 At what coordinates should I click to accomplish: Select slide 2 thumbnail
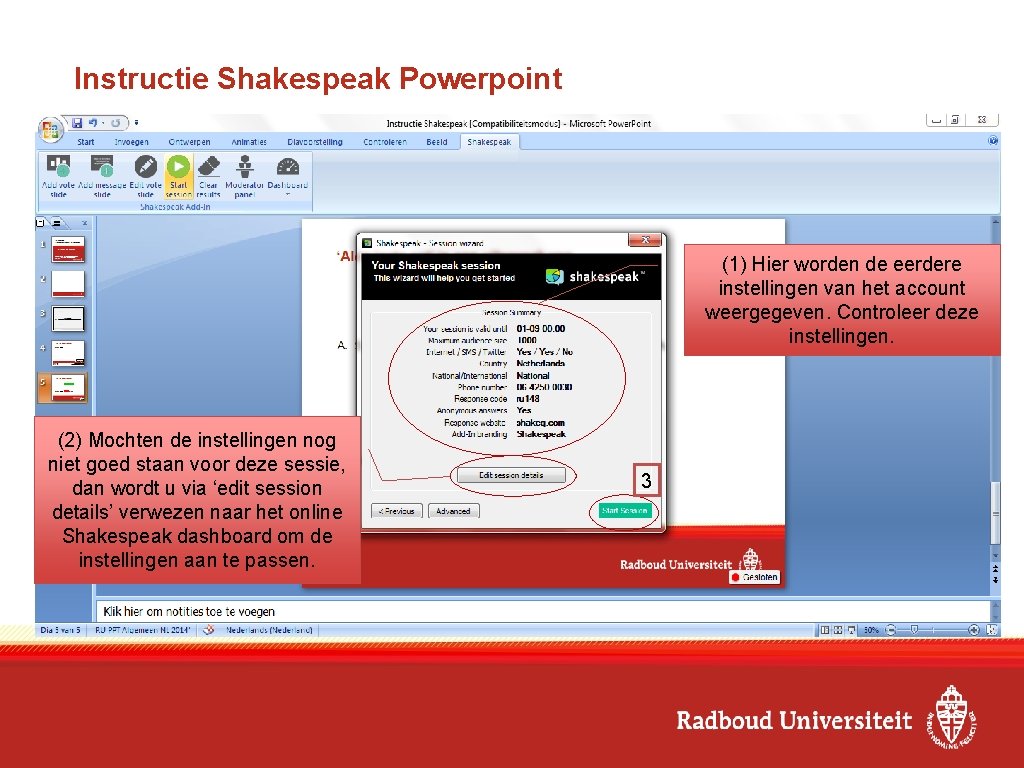coord(68,284)
